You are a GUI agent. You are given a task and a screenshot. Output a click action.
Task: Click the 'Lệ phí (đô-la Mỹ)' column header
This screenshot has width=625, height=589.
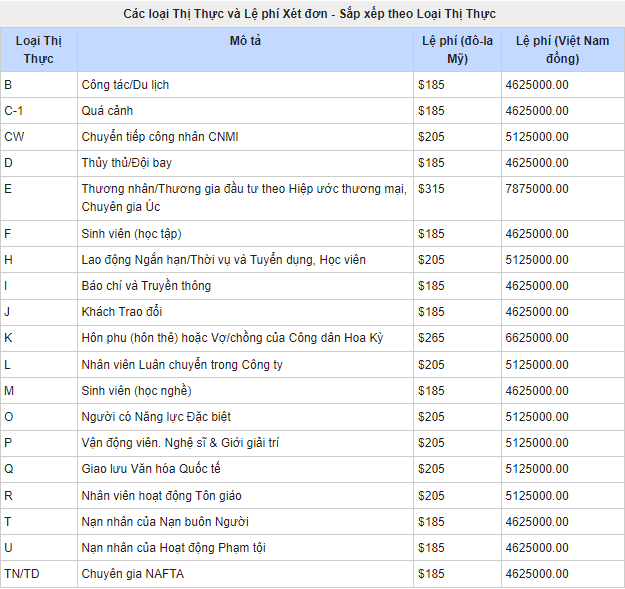pyautogui.click(x=457, y=49)
